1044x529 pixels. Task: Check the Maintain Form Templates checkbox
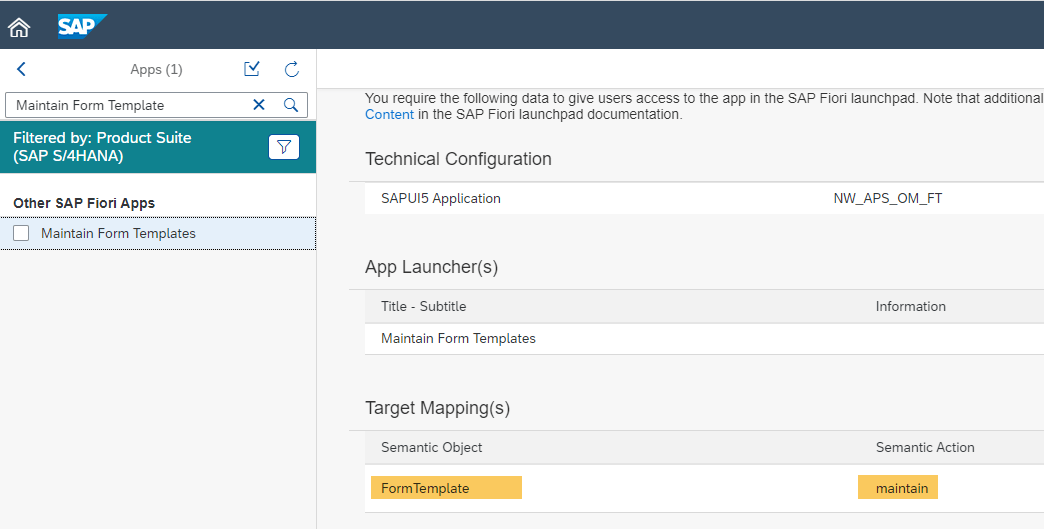(x=21, y=233)
